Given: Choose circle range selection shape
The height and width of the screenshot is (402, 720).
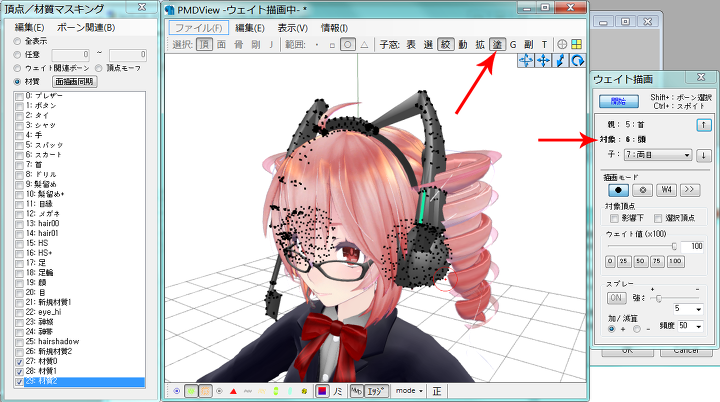Looking at the screenshot, I should point(348,45).
